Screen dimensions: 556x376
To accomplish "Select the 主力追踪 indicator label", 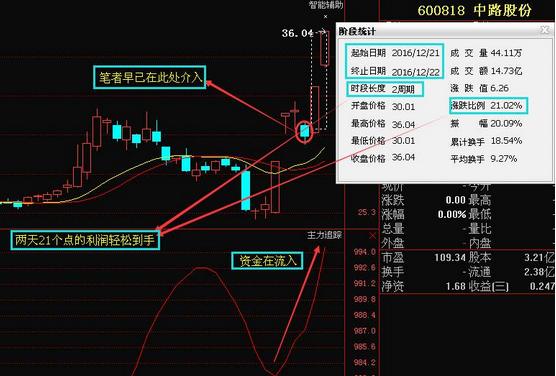I will pos(324,235).
